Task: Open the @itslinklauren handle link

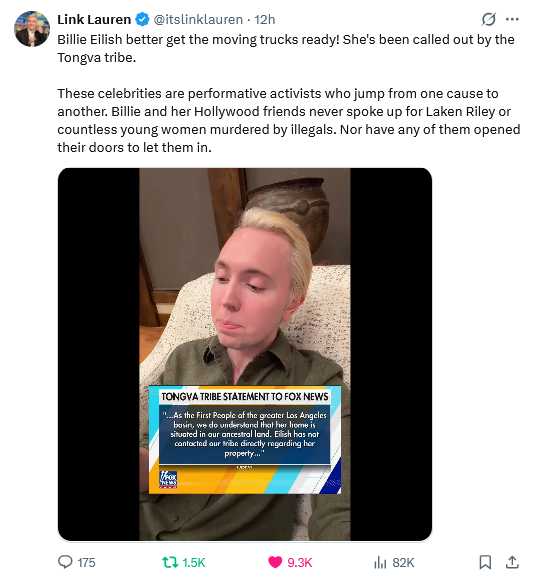Action: coord(198,19)
